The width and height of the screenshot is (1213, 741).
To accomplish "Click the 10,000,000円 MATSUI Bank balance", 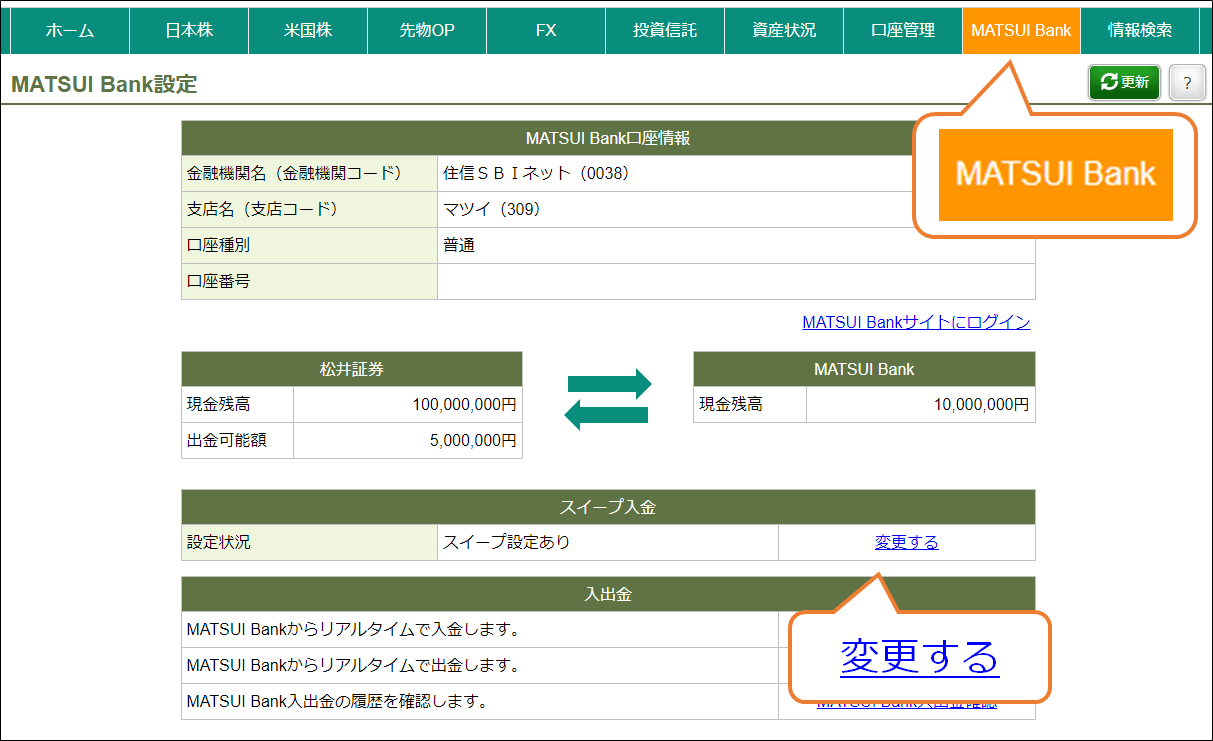I will [x=981, y=405].
